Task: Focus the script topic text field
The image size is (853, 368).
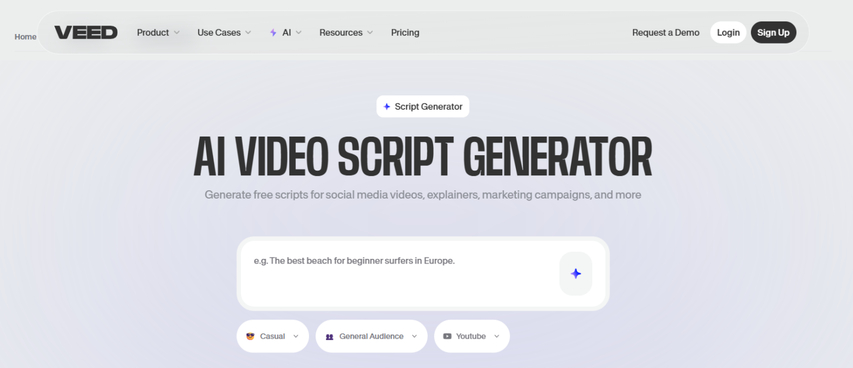Action: [399, 274]
